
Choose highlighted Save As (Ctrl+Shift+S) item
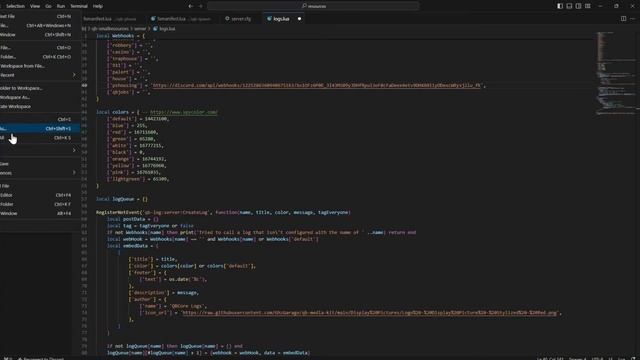[x=39, y=129]
